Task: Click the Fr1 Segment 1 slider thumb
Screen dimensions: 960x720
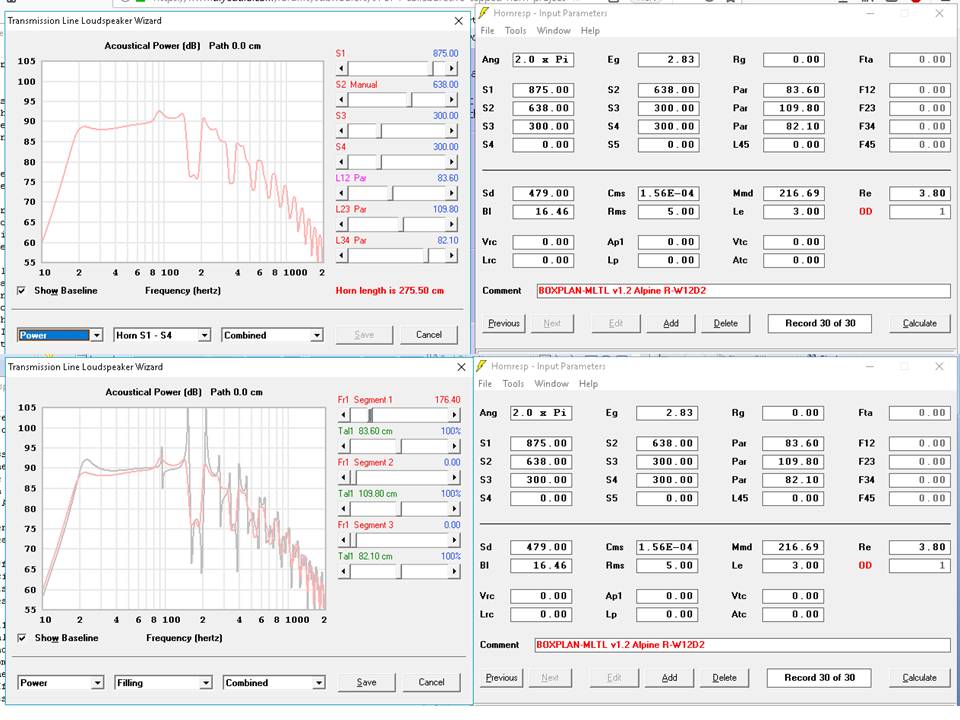Action: click(x=370, y=415)
